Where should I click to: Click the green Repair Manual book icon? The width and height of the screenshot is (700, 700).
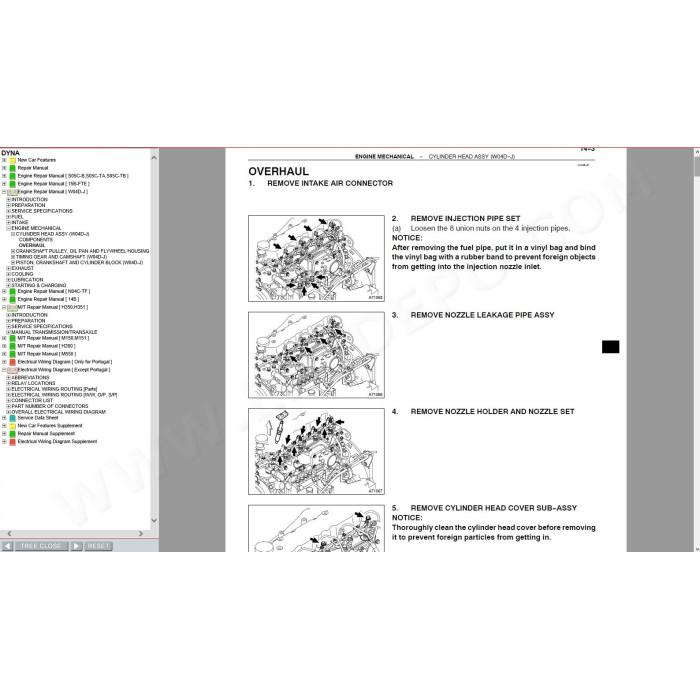pos(12,168)
